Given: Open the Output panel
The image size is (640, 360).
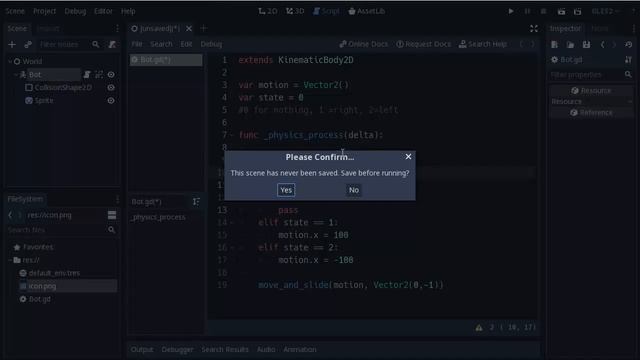Looking at the screenshot, I should click(x=142, y=349).
